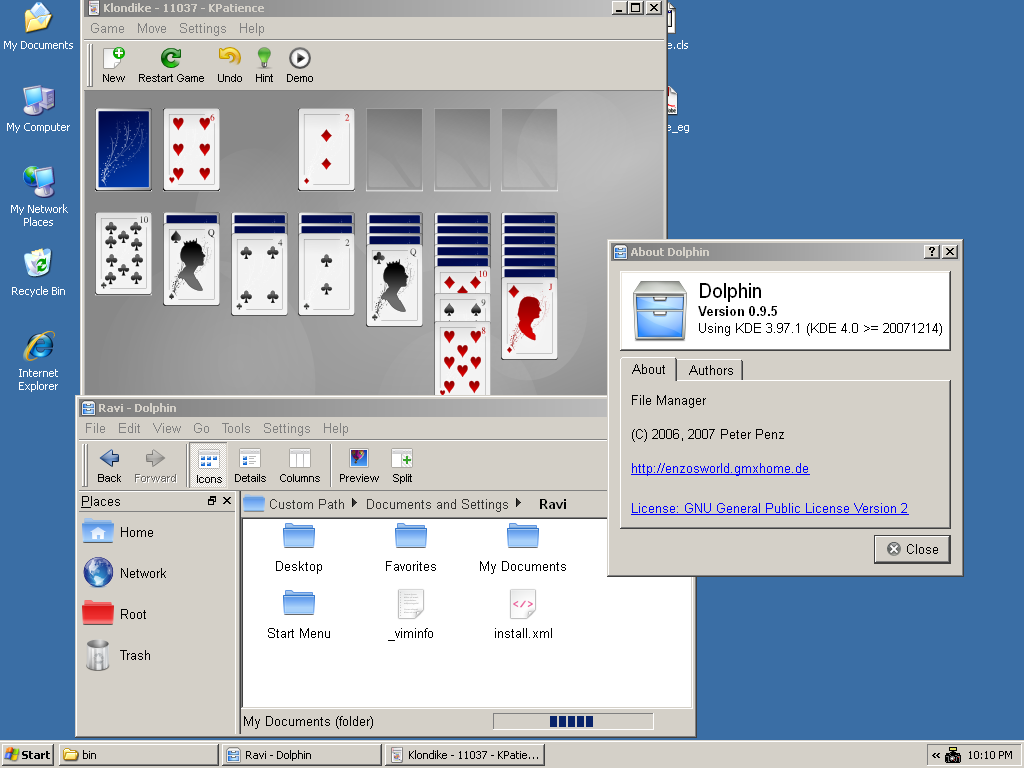Open Home in Places panel
Screen dimensions: 1024x768
pyautogui.click(x=118, y=532)
